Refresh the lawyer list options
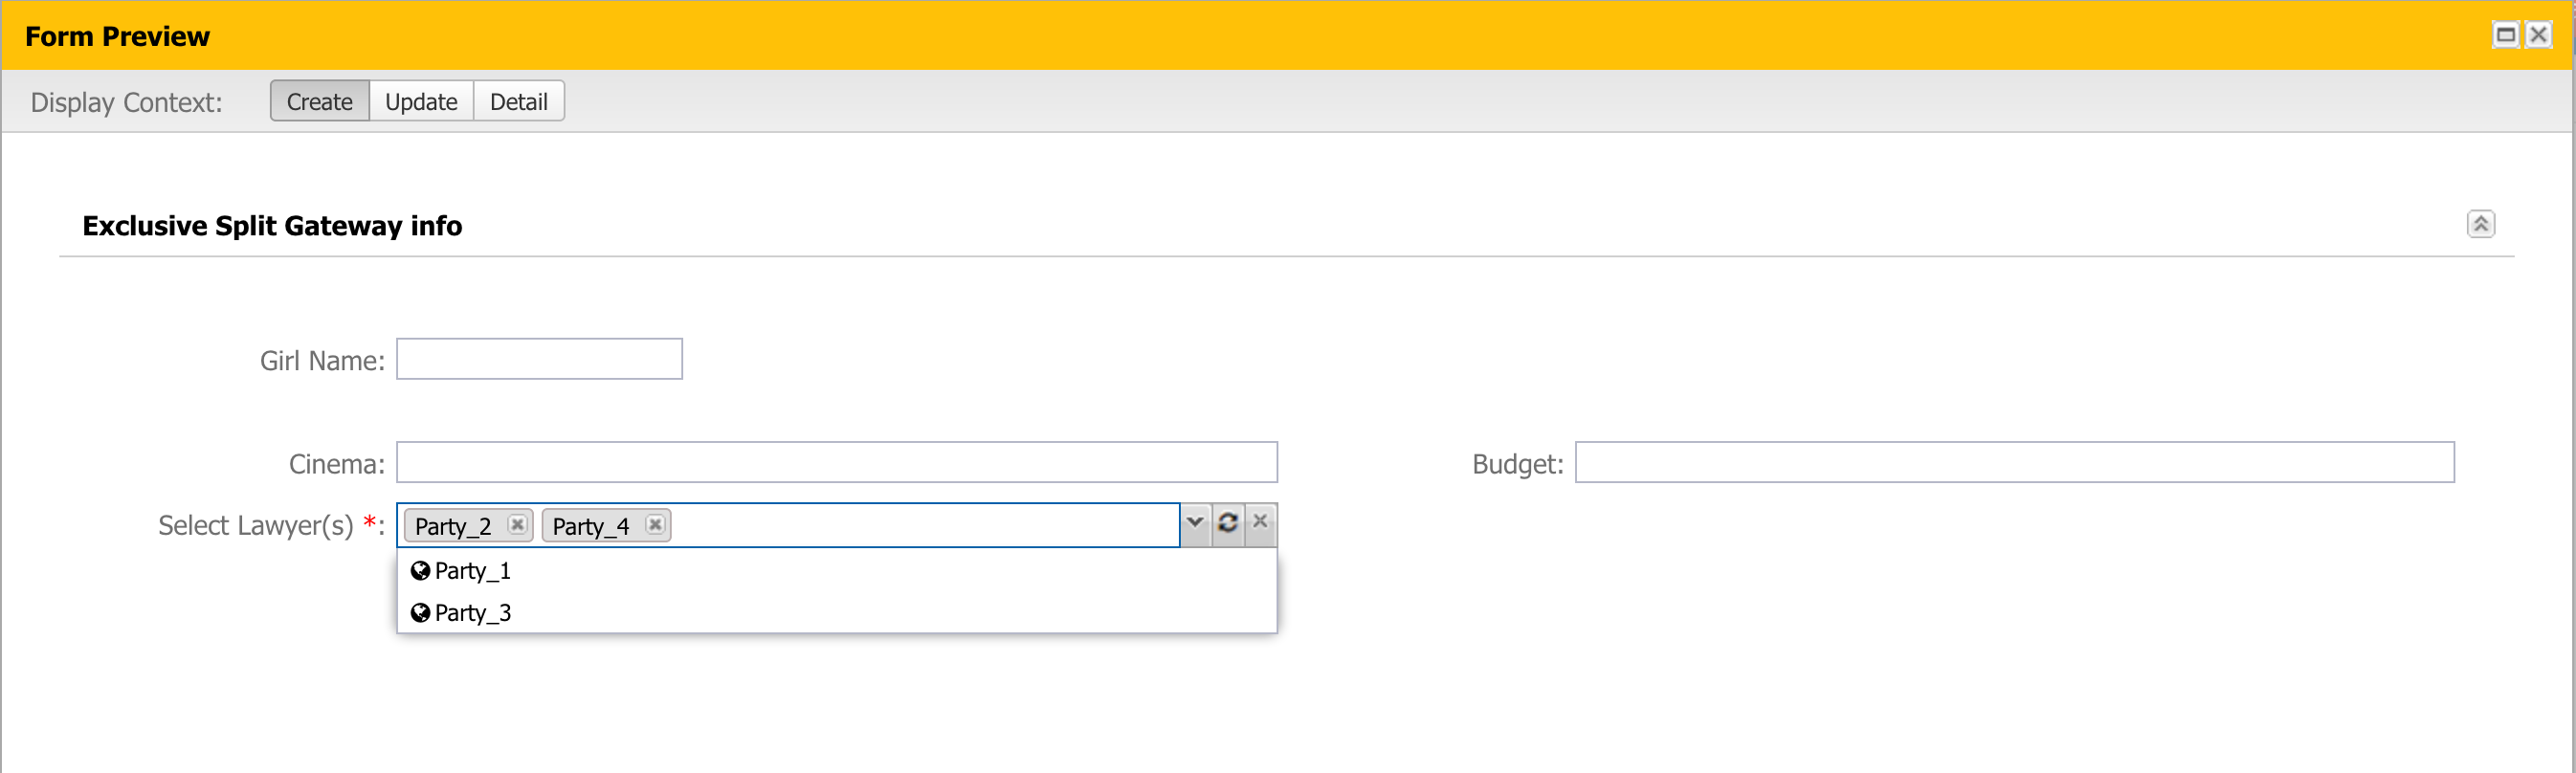The width and height of the screenshot is (2576, 773). click(1228, 523)
